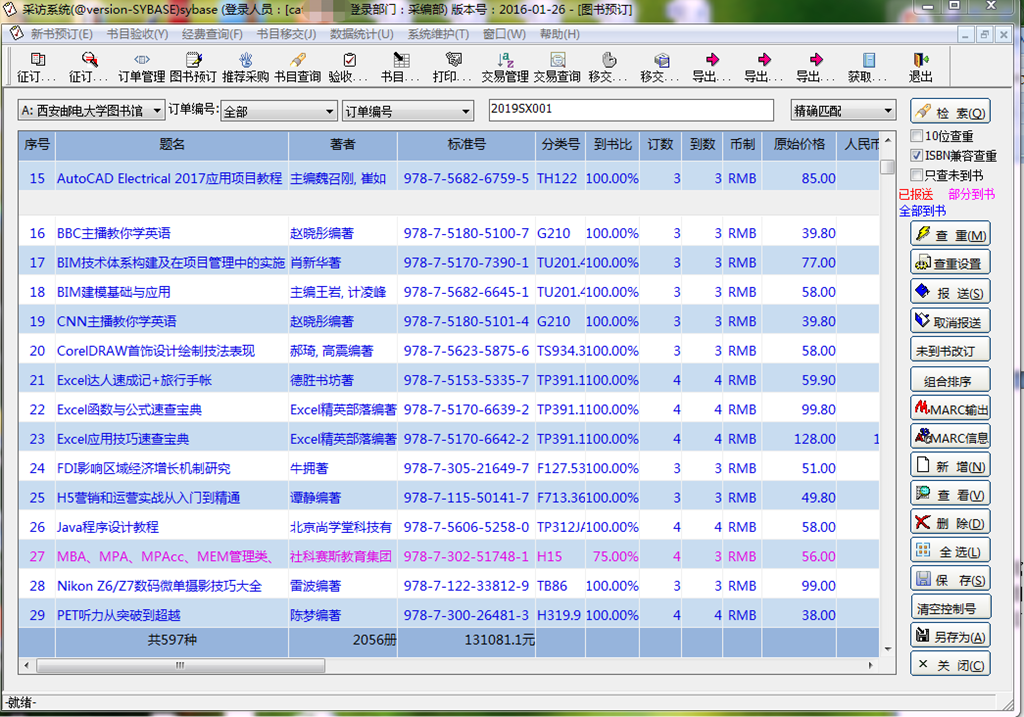Expand the 订单编号 search field dropdown
Viewport: 1024px width, 717px height.
(466, 111)
